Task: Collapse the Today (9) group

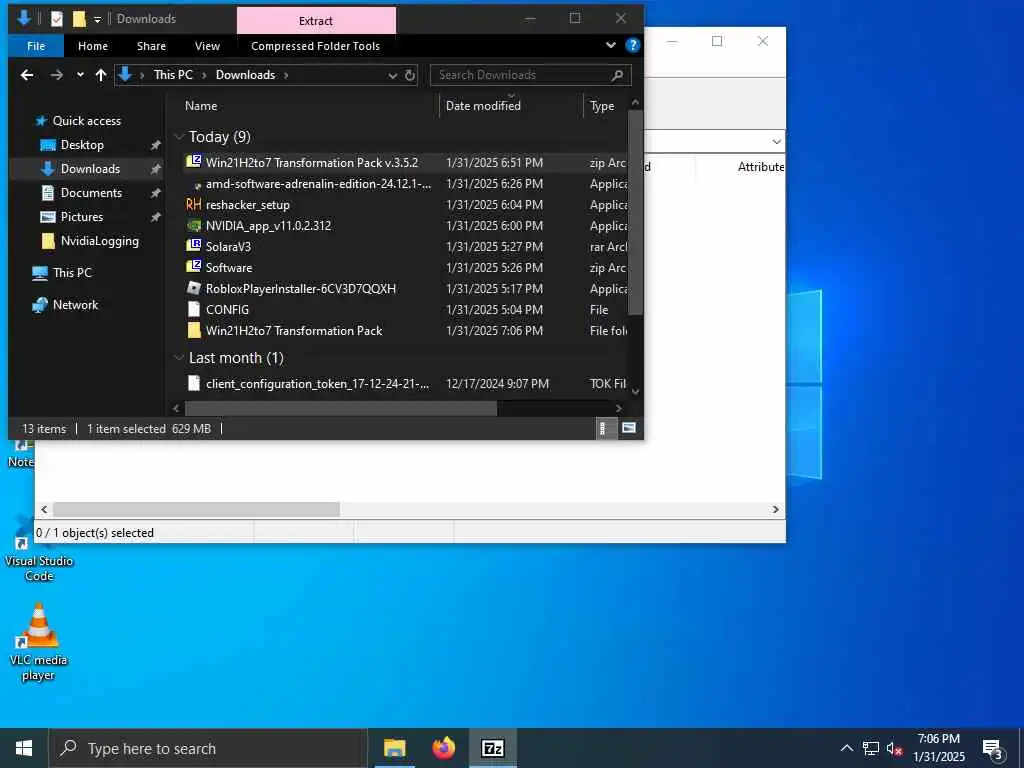Action: click(179, 136)
